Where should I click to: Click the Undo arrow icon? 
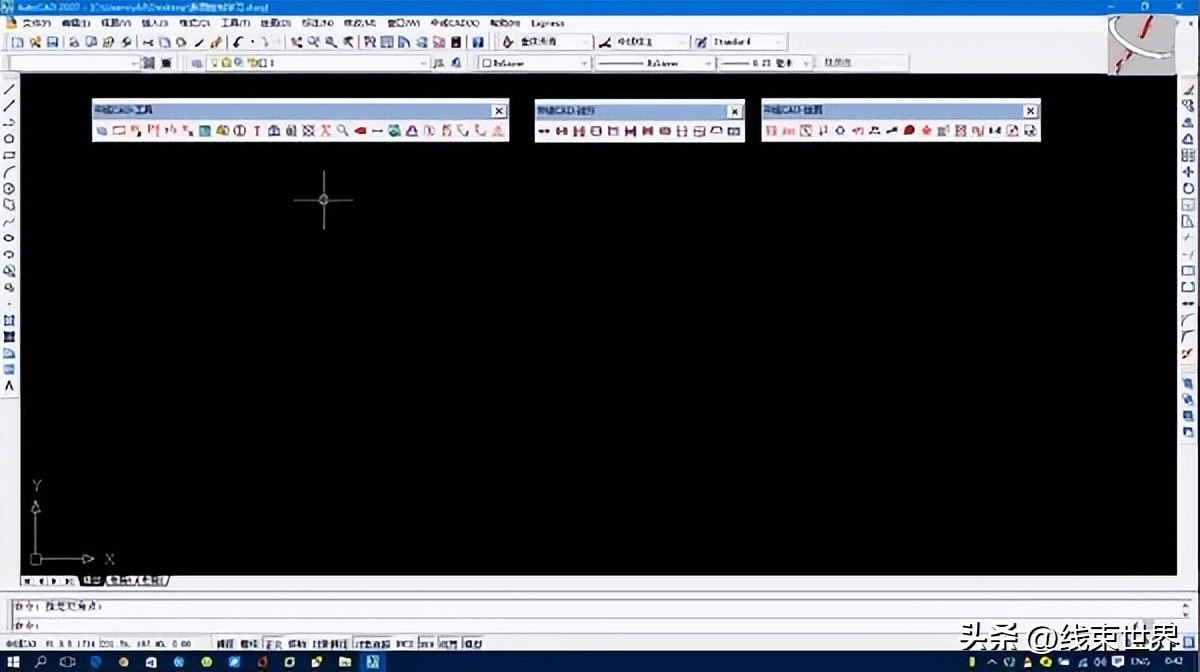237,42
